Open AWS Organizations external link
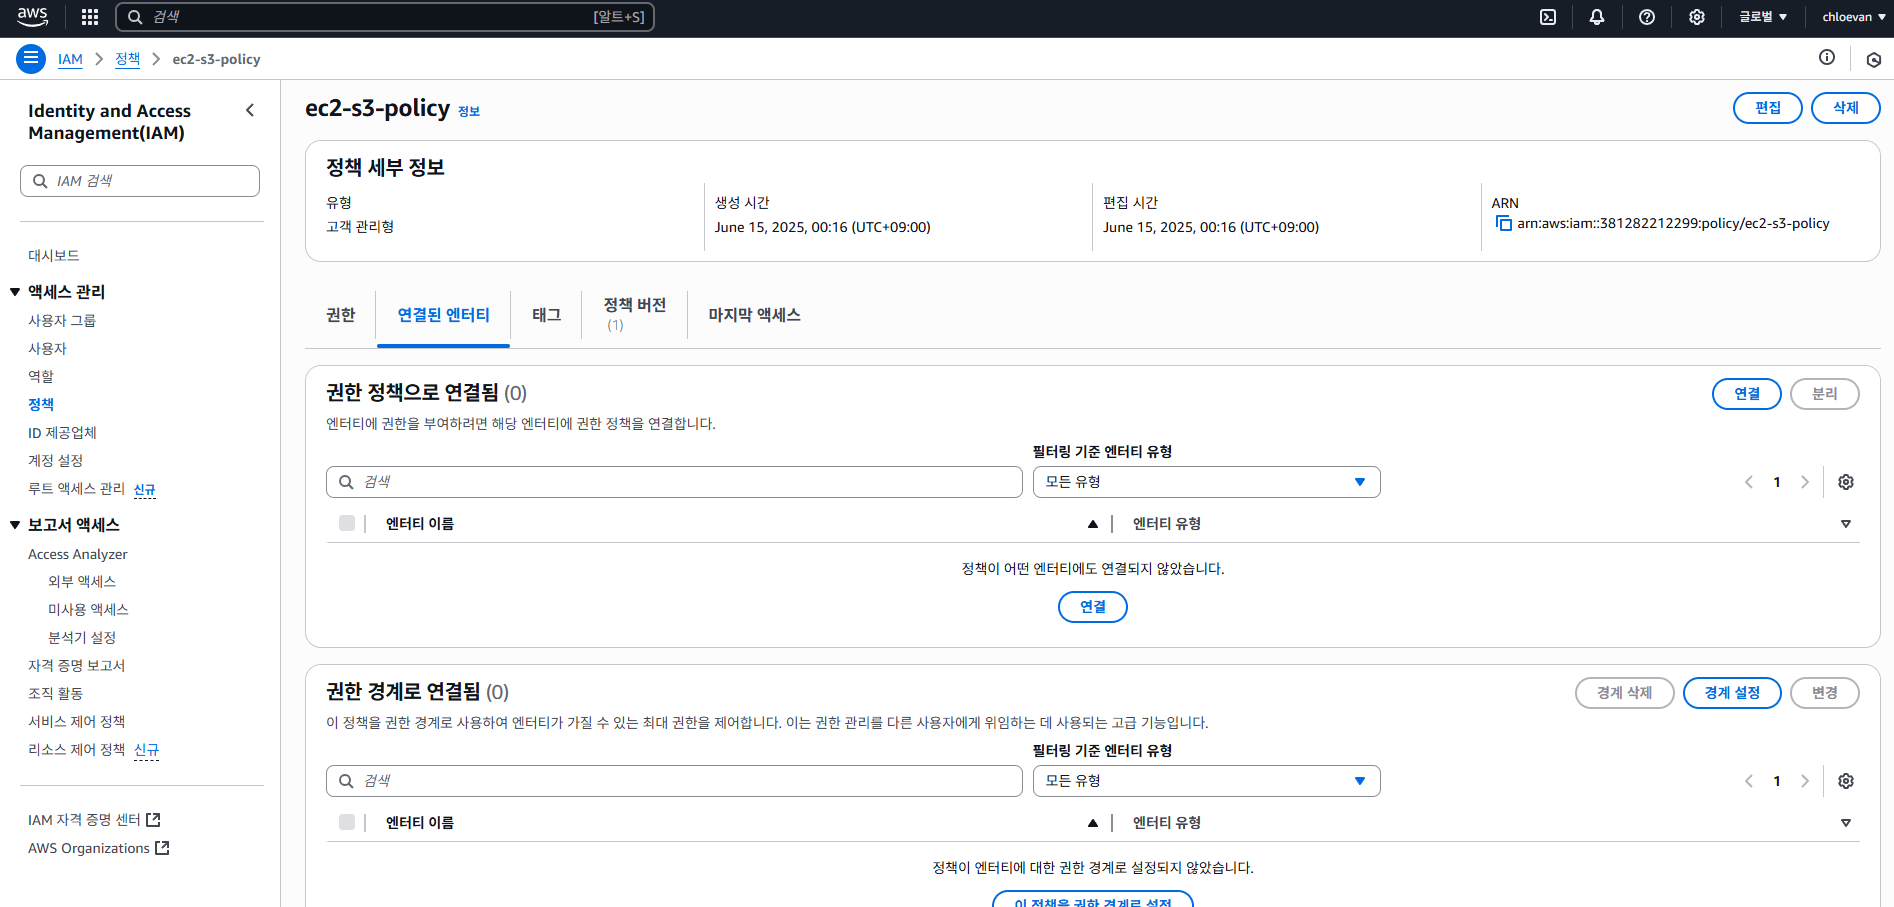The height and width of the screenshot is (907, 1894). point(99,848)
